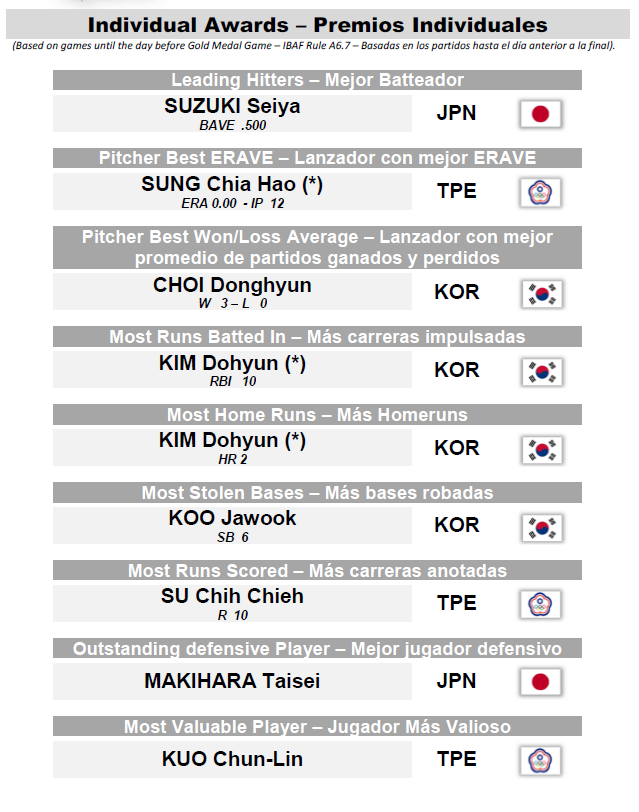This screenshot has height=812, width=639.
Task: Click the KOR code beside KOO Jawook
Action: pyautogui.click(x=457, y=525)
